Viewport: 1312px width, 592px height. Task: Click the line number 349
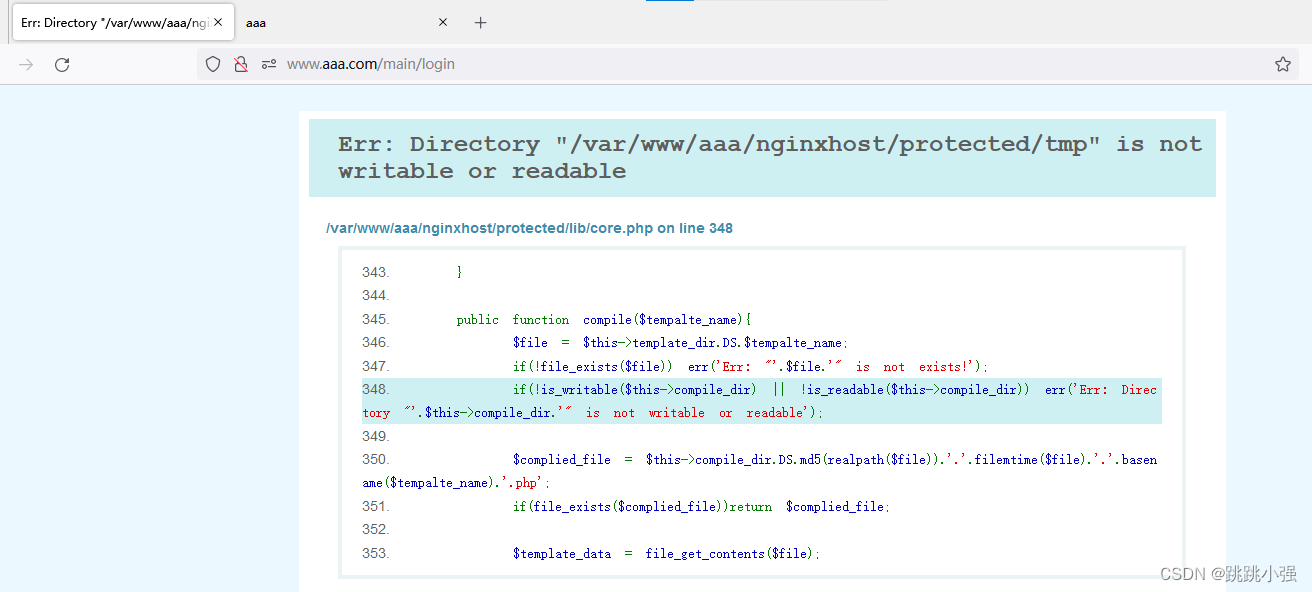pos(376,437)
